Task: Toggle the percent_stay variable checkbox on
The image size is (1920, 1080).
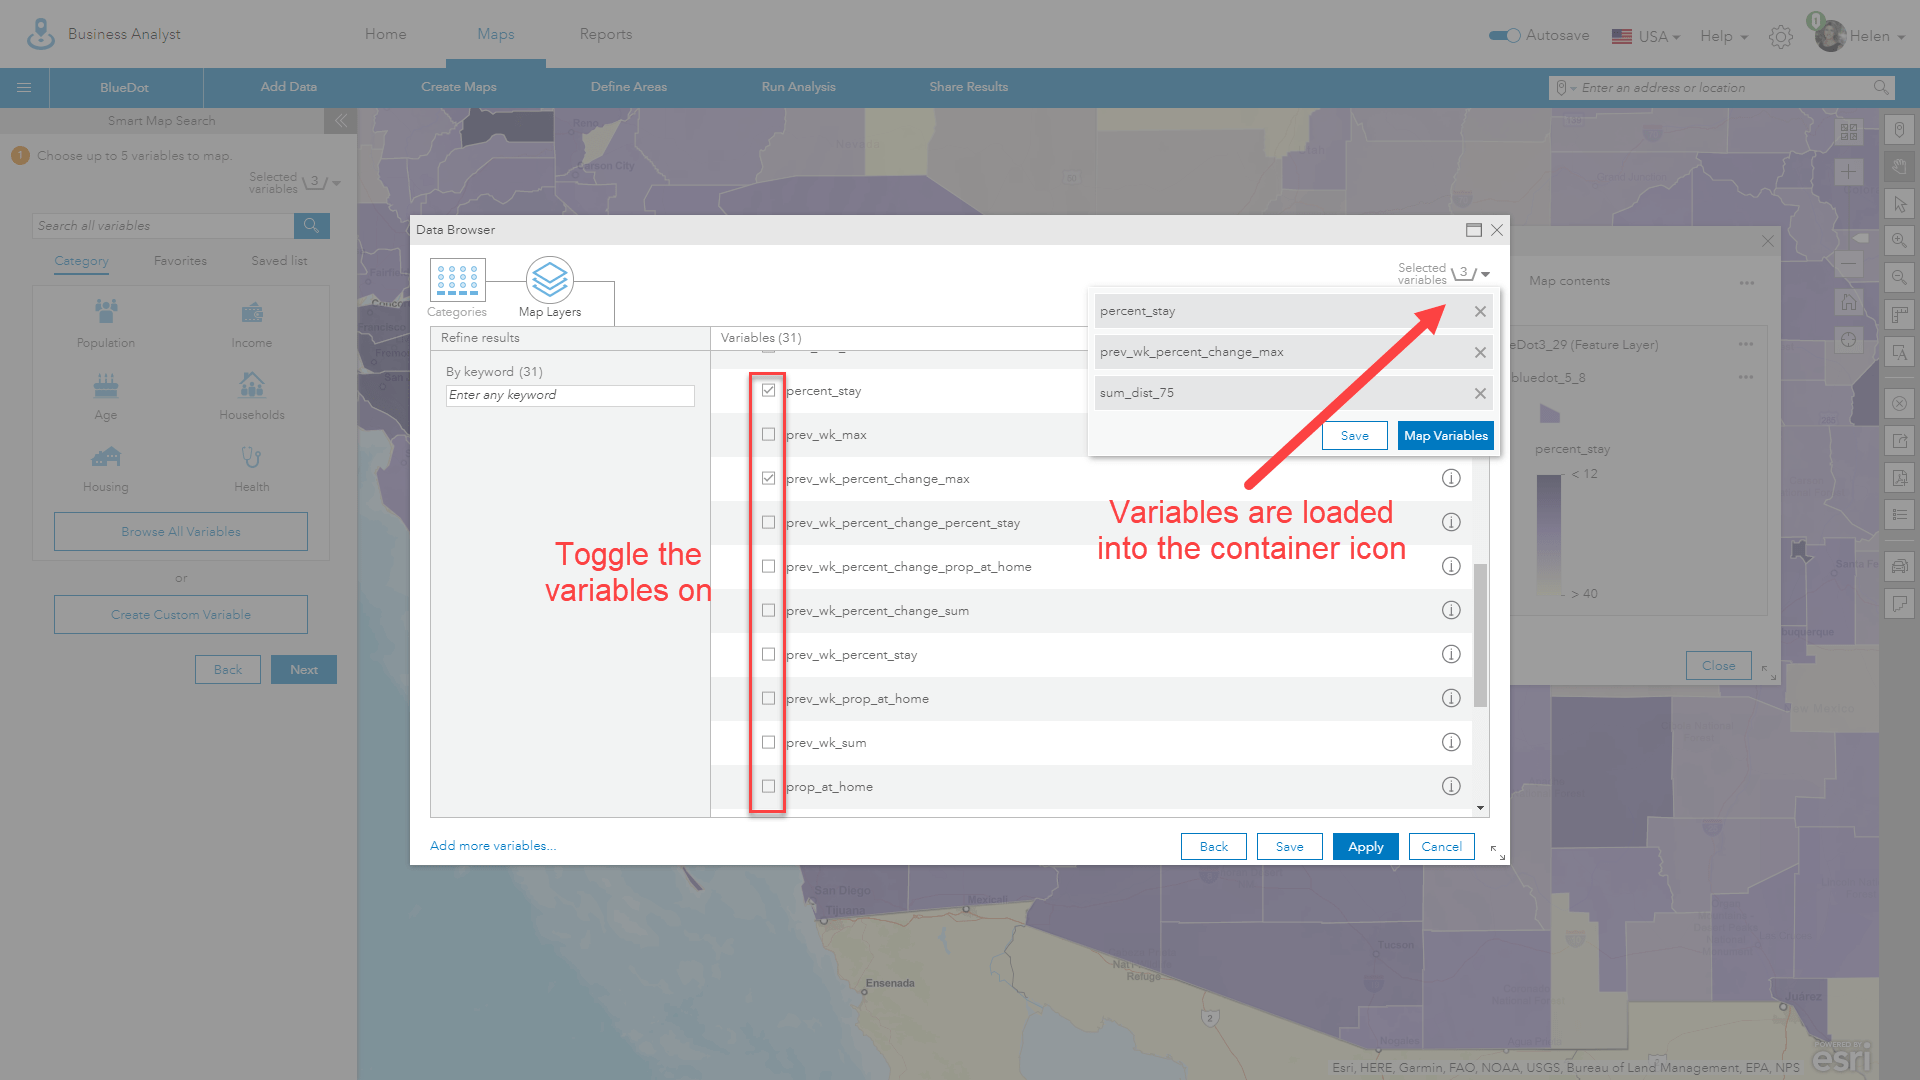Action: [x=770, y=389]
